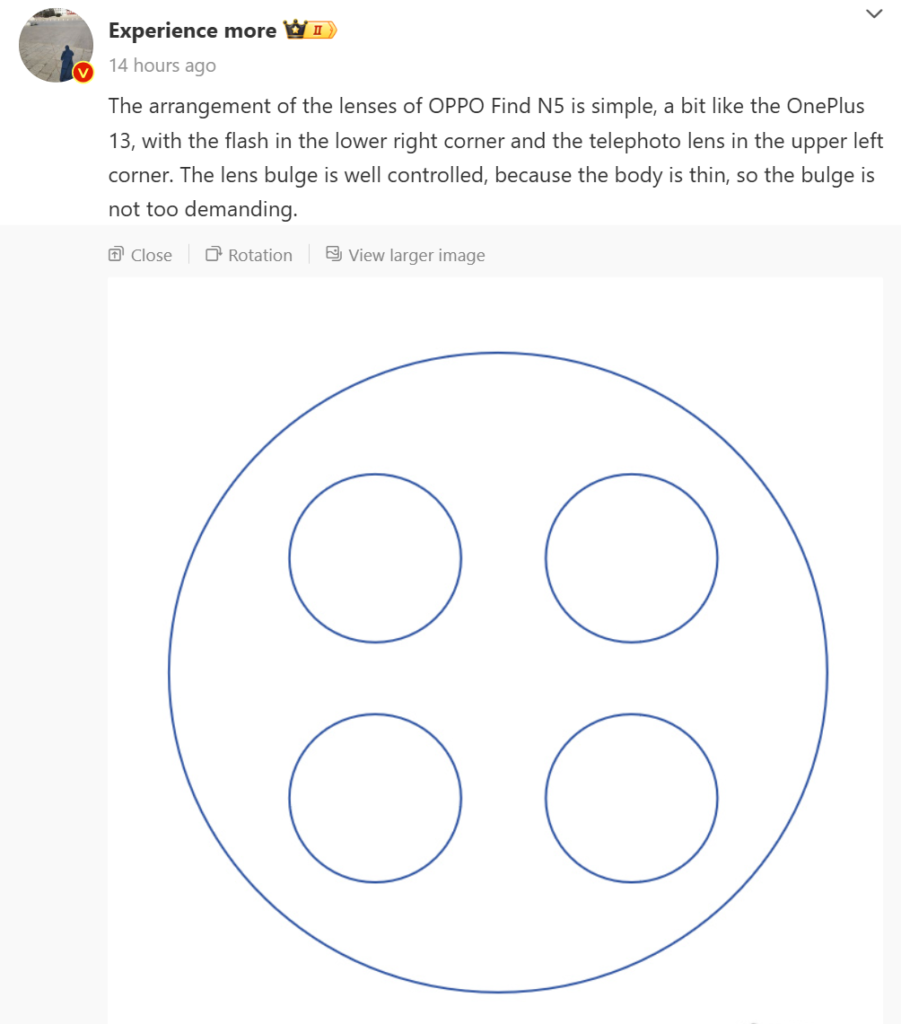The height and width of the screenshot is (1024, 901).
Task: Click the center of the camera diagram
Action: coord(498,672)
